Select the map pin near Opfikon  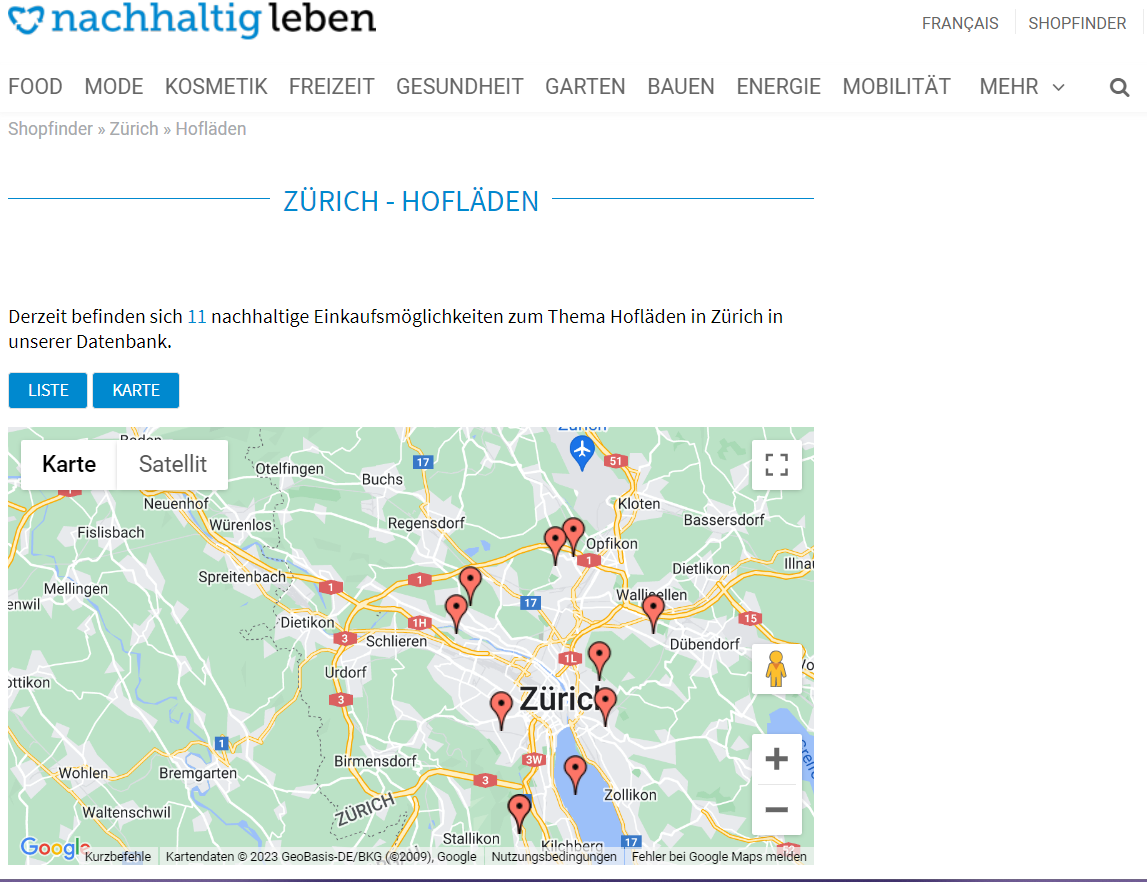coord(573,534)
